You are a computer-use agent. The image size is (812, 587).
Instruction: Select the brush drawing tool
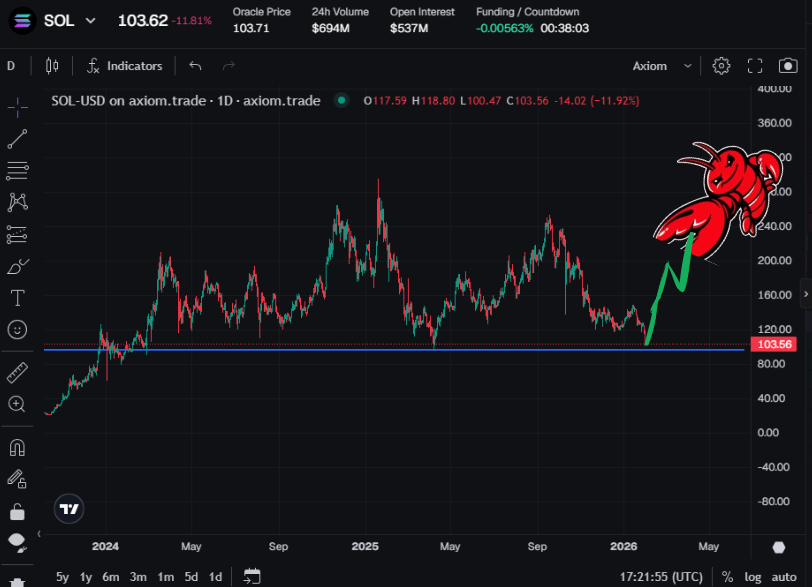click(18, 267)
